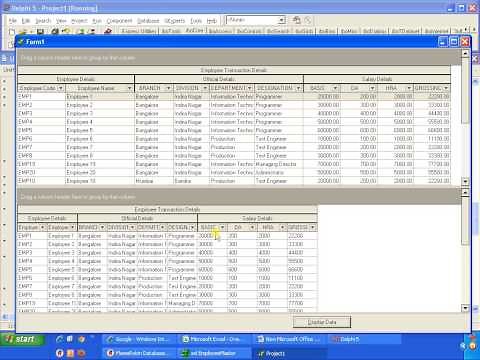Select the 77700 gross cell in bottom grid

coord(302,303)
